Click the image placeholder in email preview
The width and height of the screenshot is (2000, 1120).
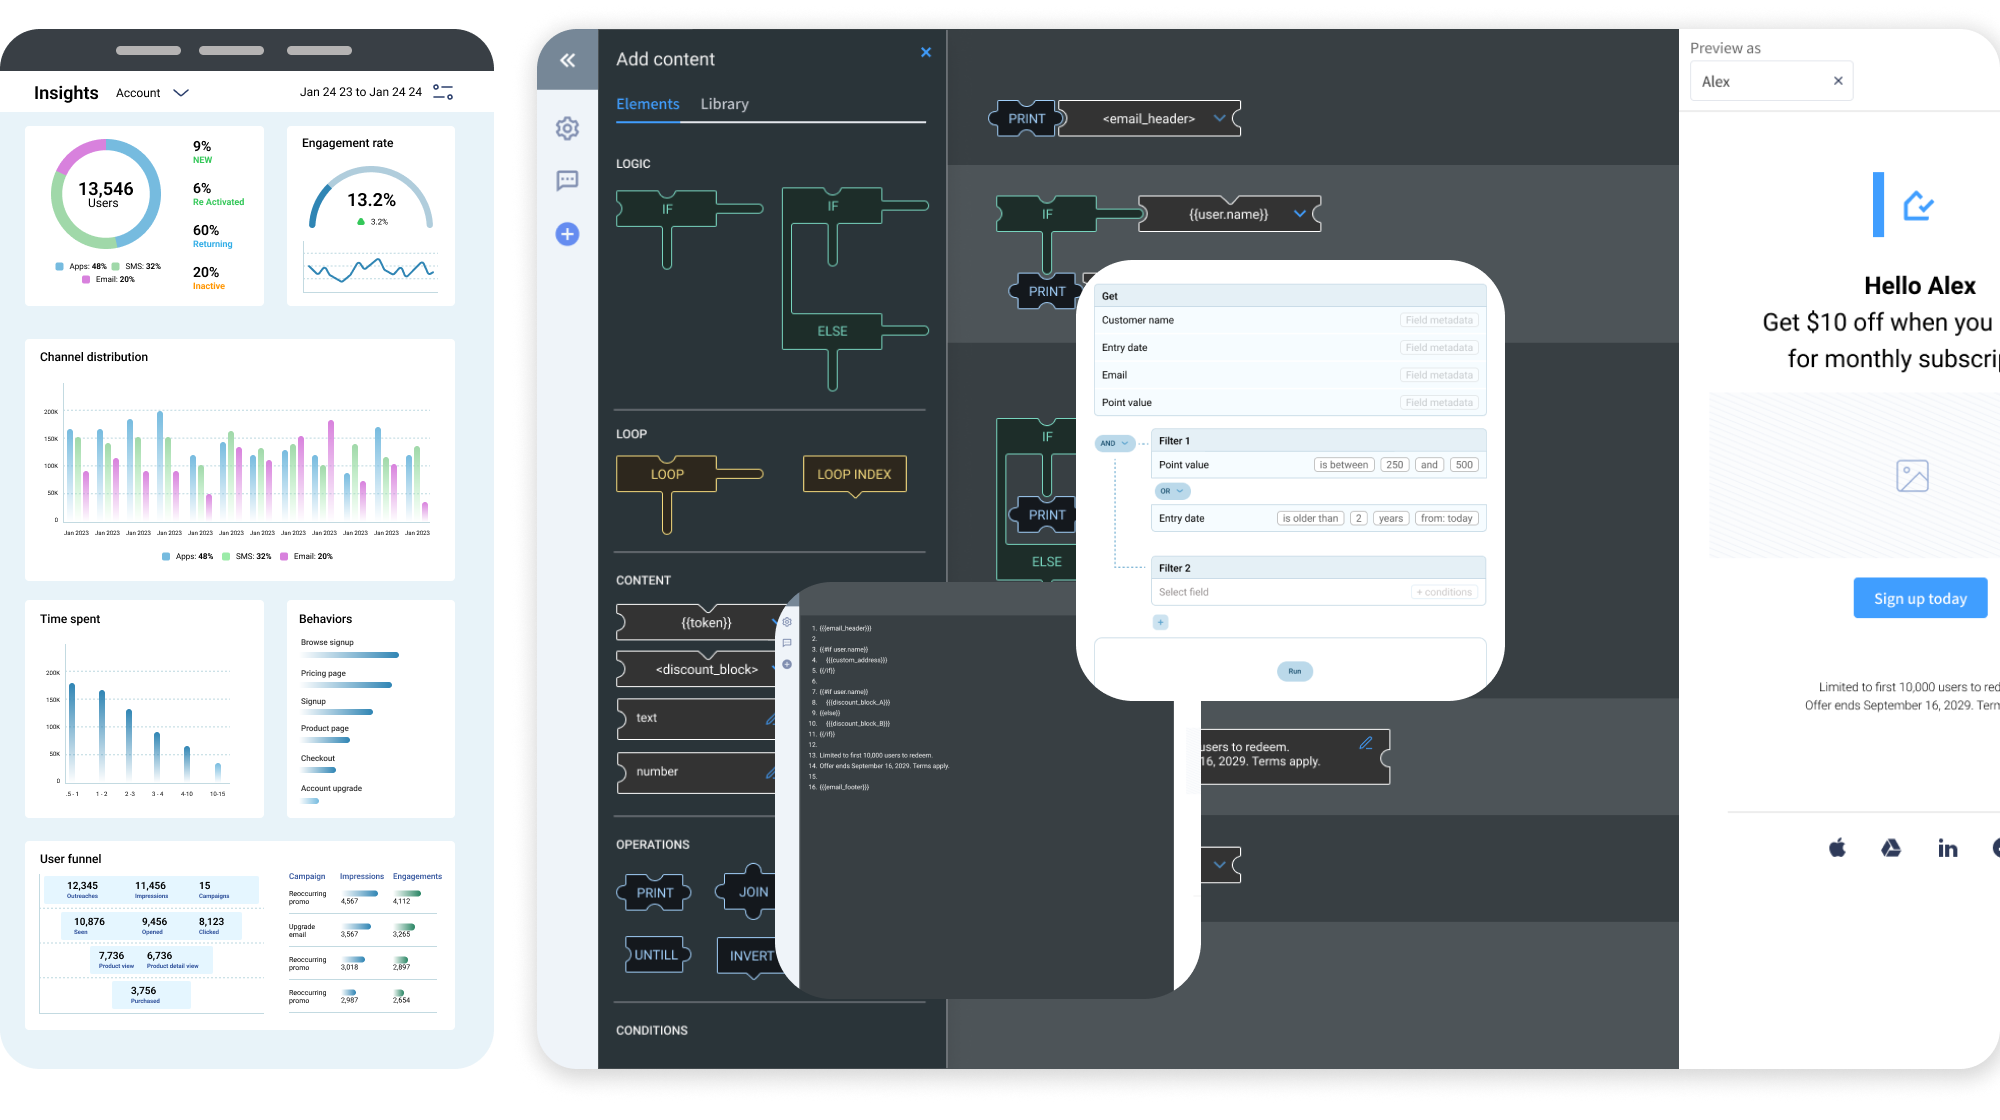1912,475
